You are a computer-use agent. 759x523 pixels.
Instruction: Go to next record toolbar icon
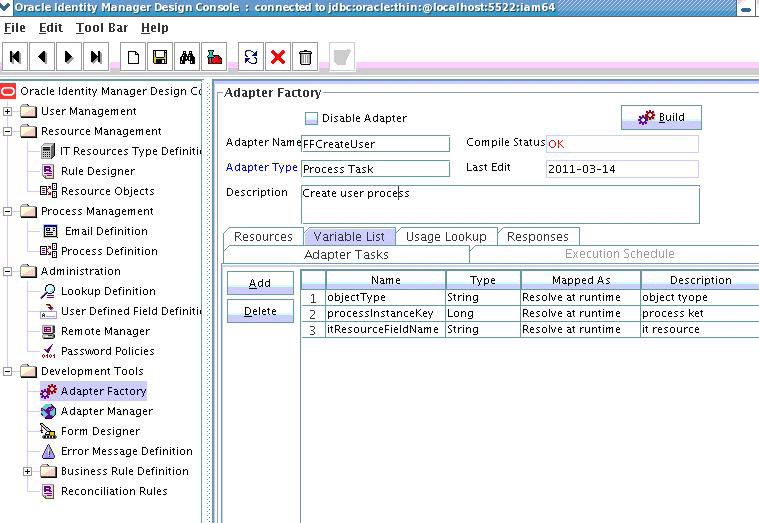(x=69, y=57)
